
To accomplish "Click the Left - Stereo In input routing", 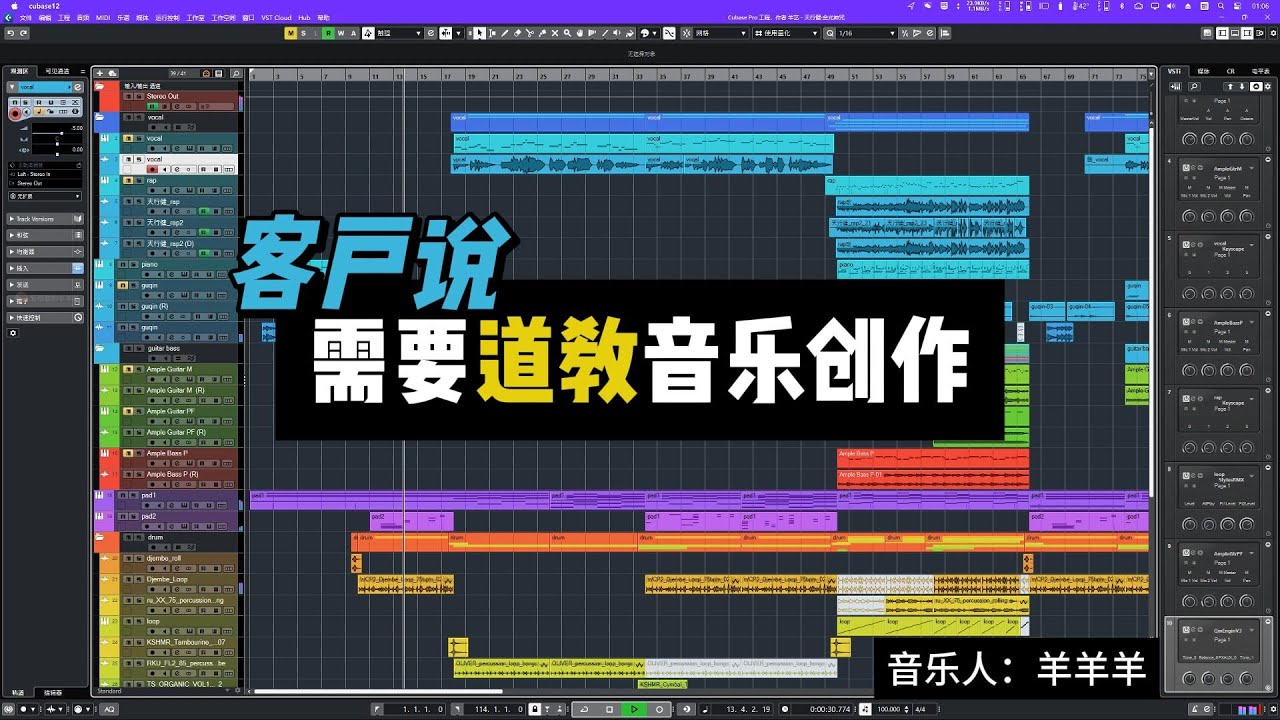I will (x=45, y=174).
